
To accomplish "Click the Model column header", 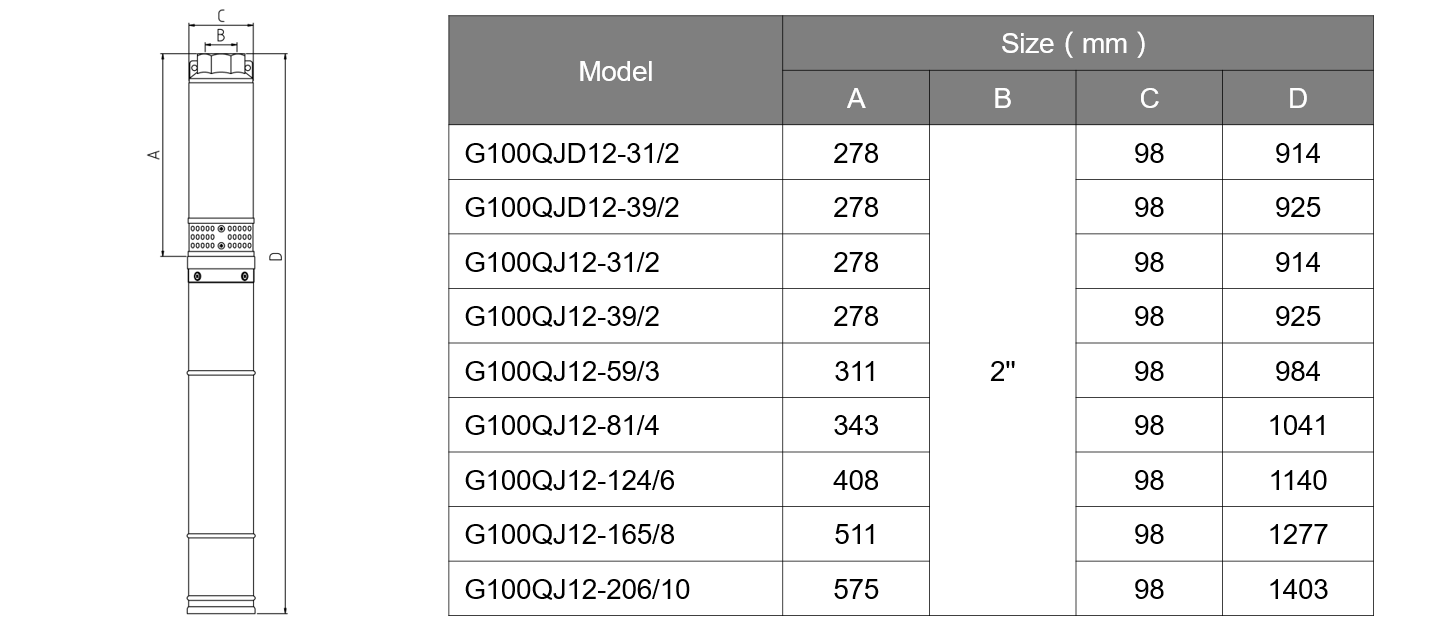I will point(615,71).
